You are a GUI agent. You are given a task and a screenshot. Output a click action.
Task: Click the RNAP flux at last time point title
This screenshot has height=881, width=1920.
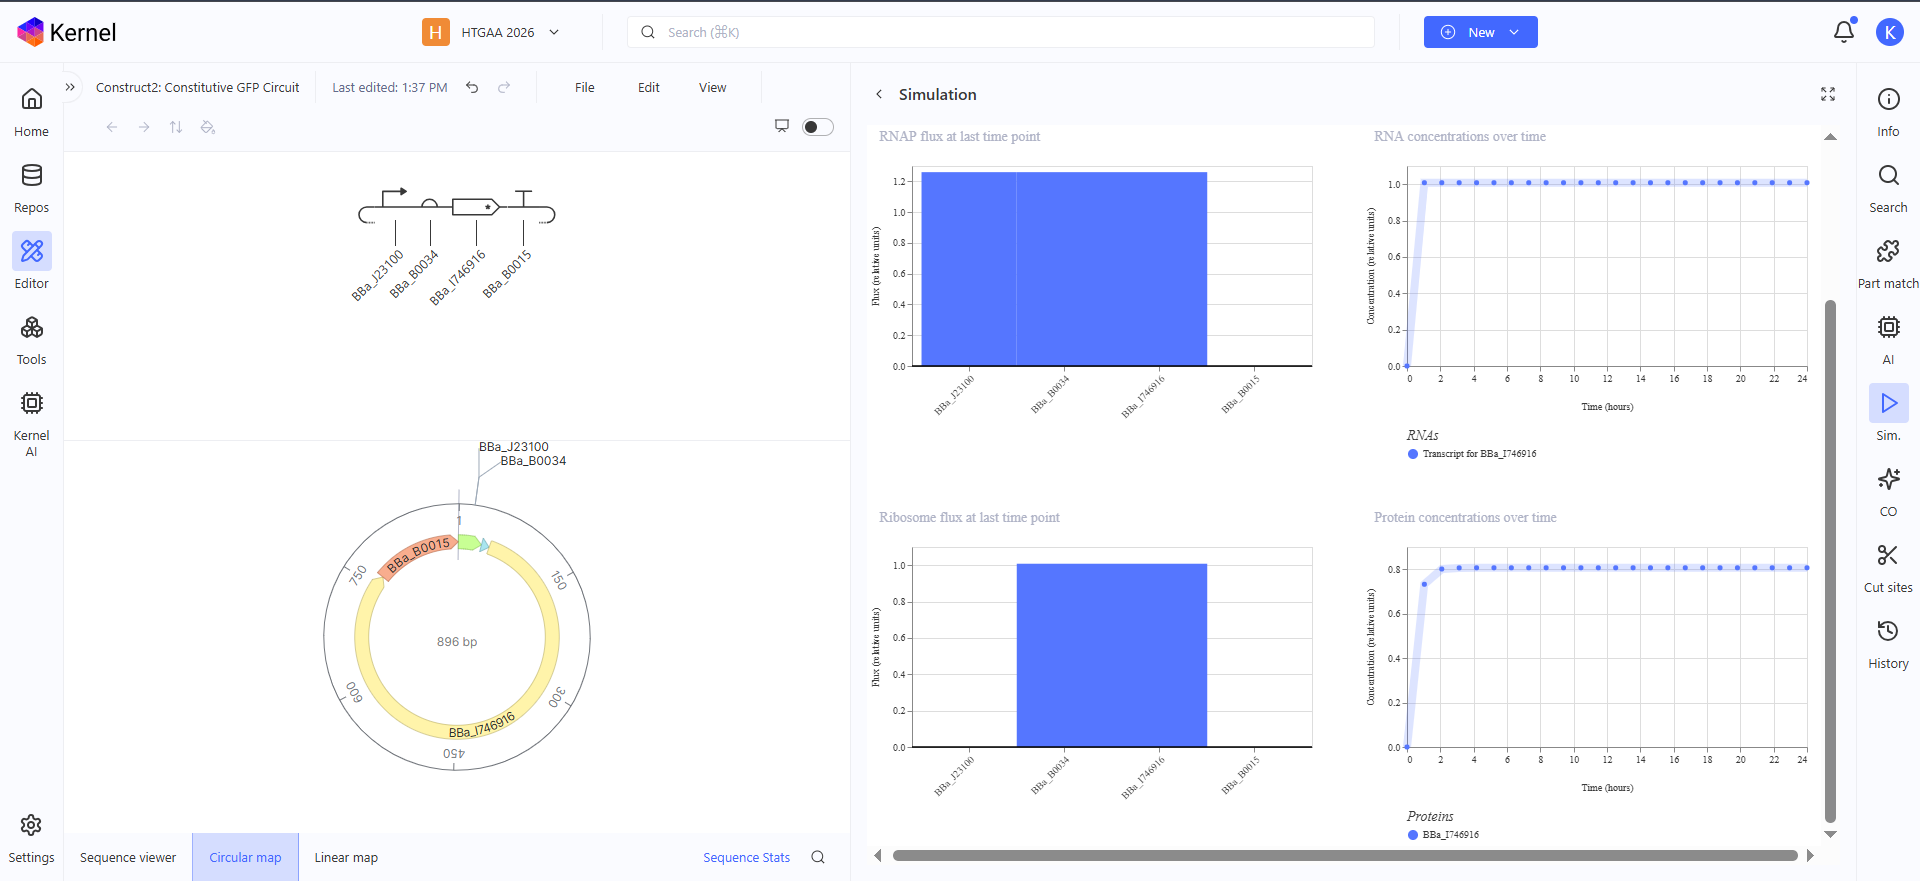pos(959,137)
